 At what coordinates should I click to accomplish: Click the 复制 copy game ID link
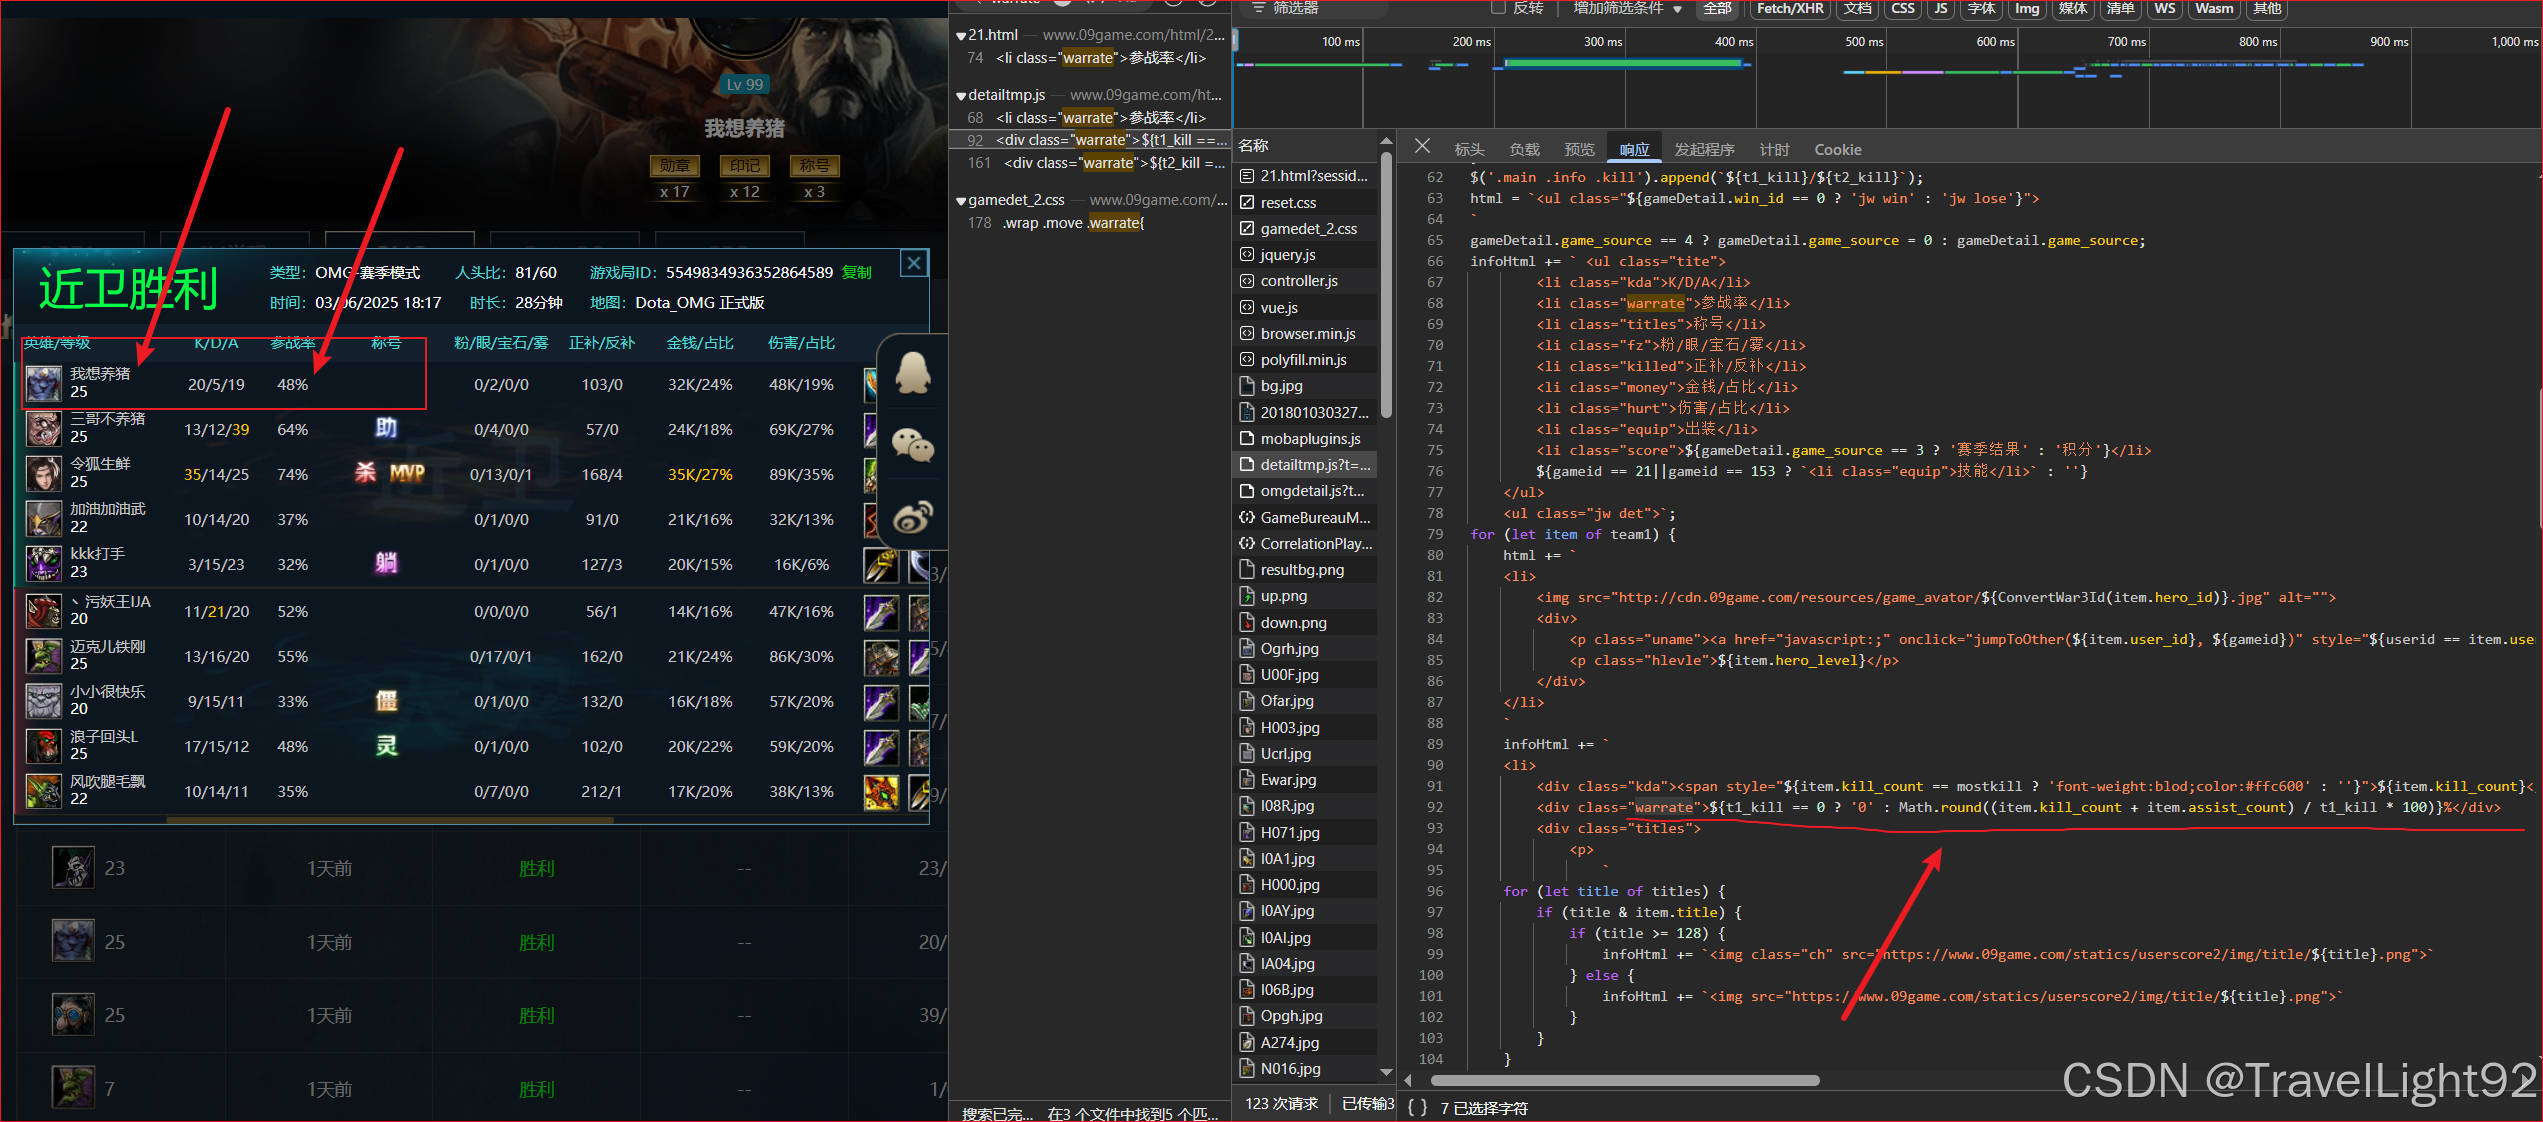pyautogui.click(x=857, y=273)
